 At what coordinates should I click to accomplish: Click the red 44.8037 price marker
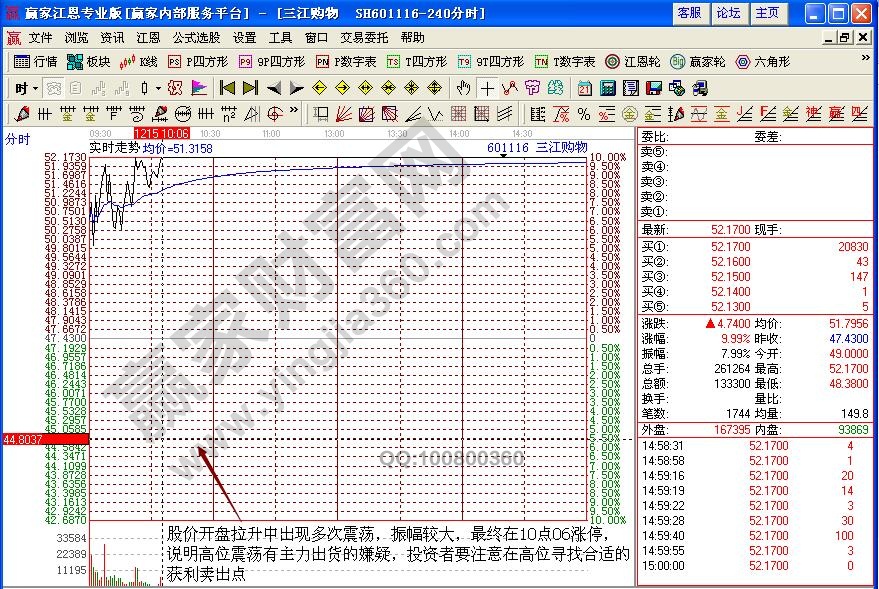[44, 439]
